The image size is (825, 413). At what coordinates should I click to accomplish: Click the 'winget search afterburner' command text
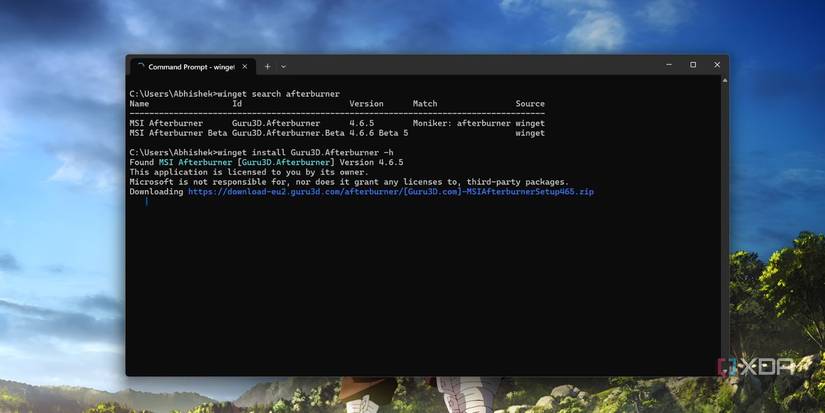click(x=278, y=94)
